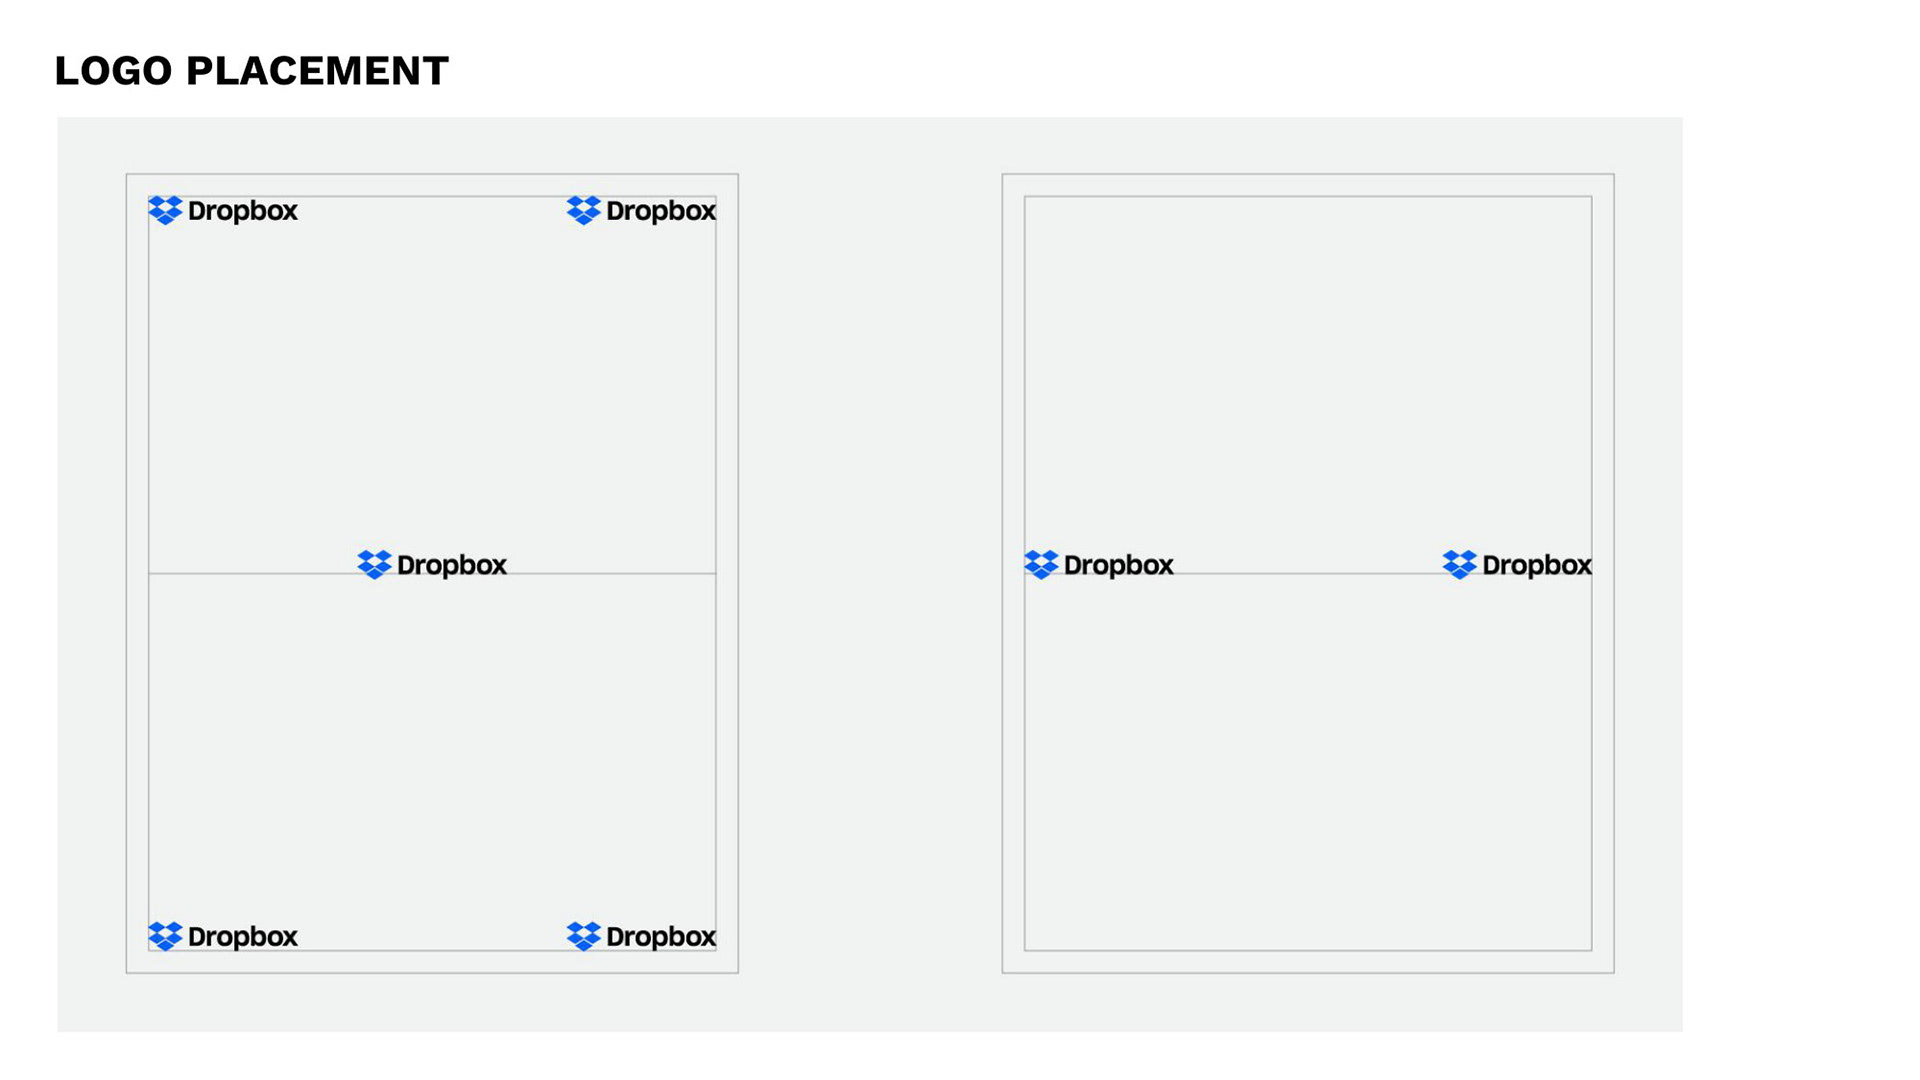Click the empty upper half of left page
The width and height of the screenshot is (1920, 1080).
(x=432, y=380)
